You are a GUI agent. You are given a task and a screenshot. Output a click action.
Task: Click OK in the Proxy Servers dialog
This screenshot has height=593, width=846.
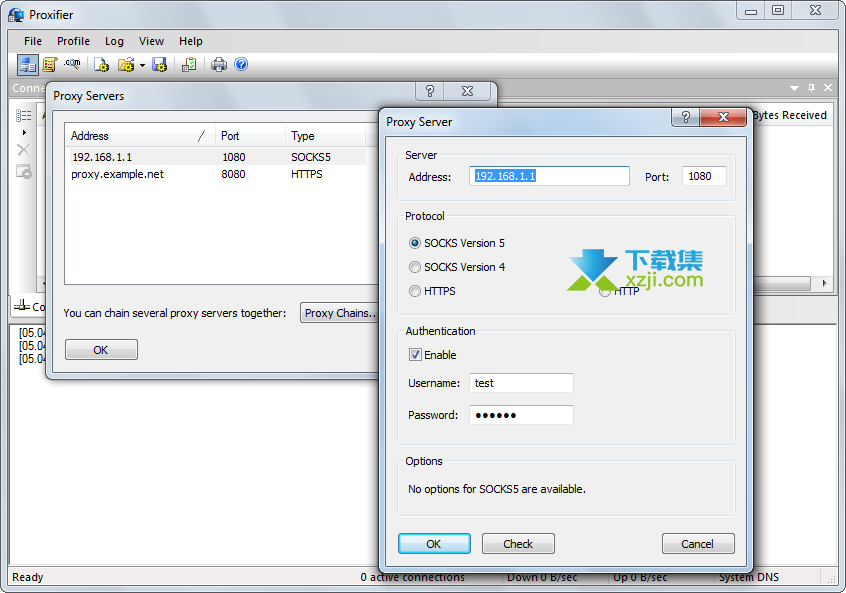(101, 350)
